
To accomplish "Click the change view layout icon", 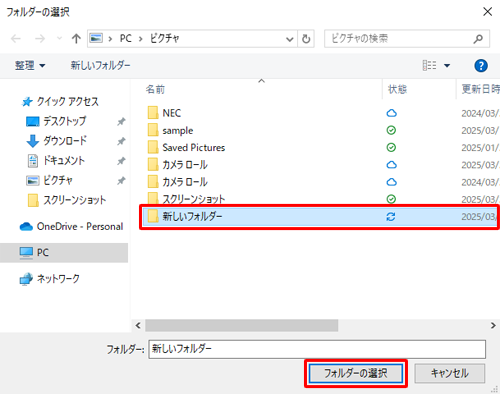I will (x=429, y=65).
